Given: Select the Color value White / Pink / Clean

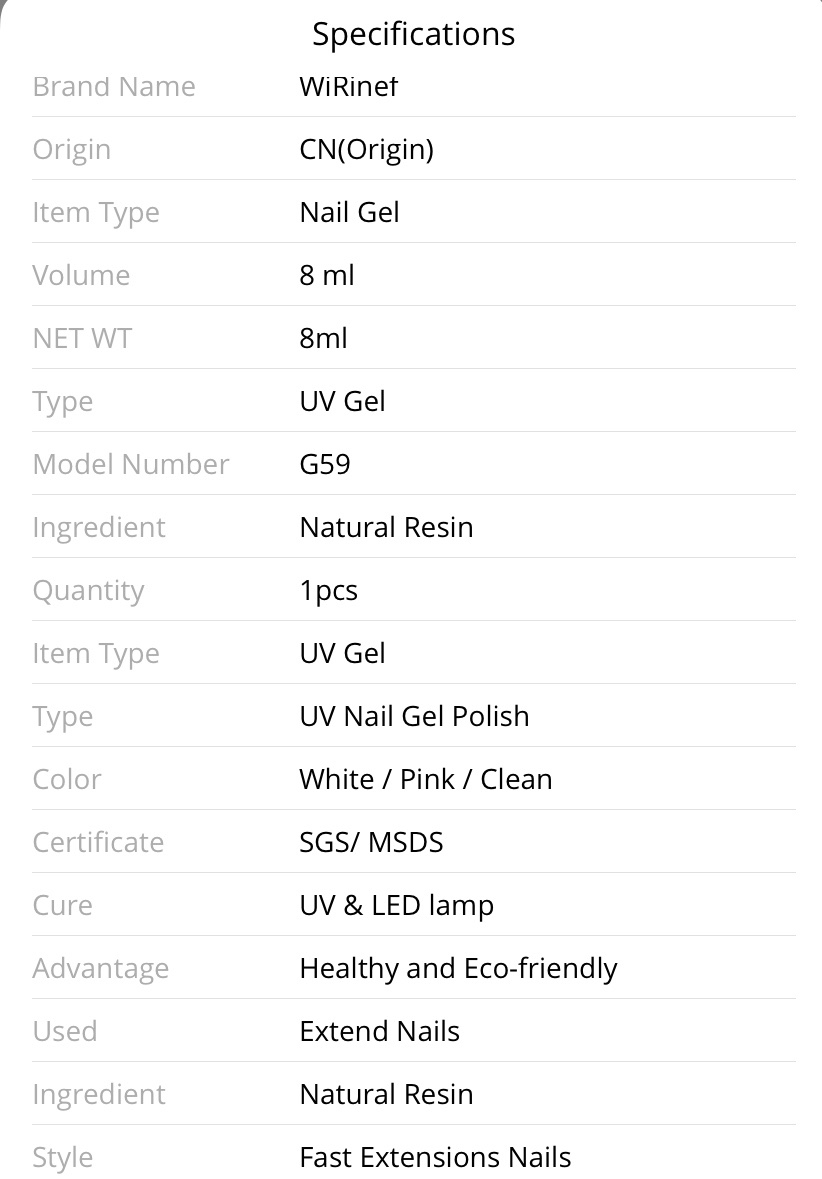Looking at the screenshot, I should click(426, 780).
